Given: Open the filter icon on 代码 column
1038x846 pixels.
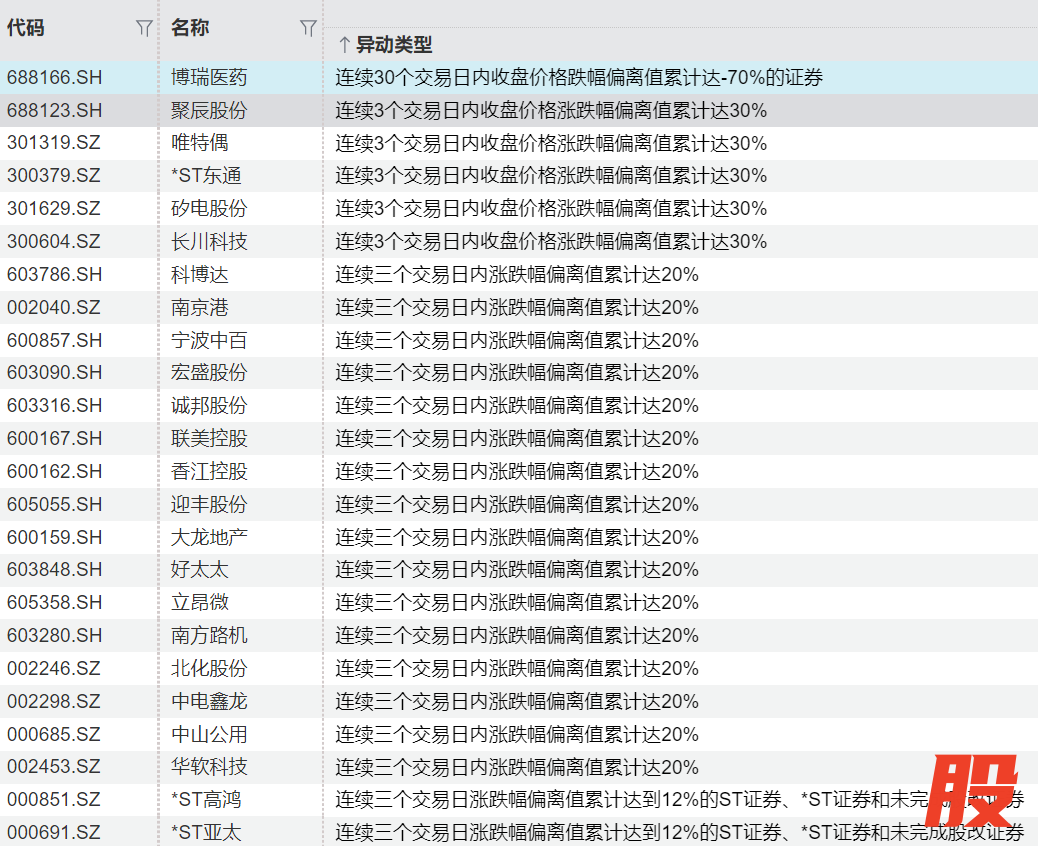Looking at the screenshot, I should (144, 29).
